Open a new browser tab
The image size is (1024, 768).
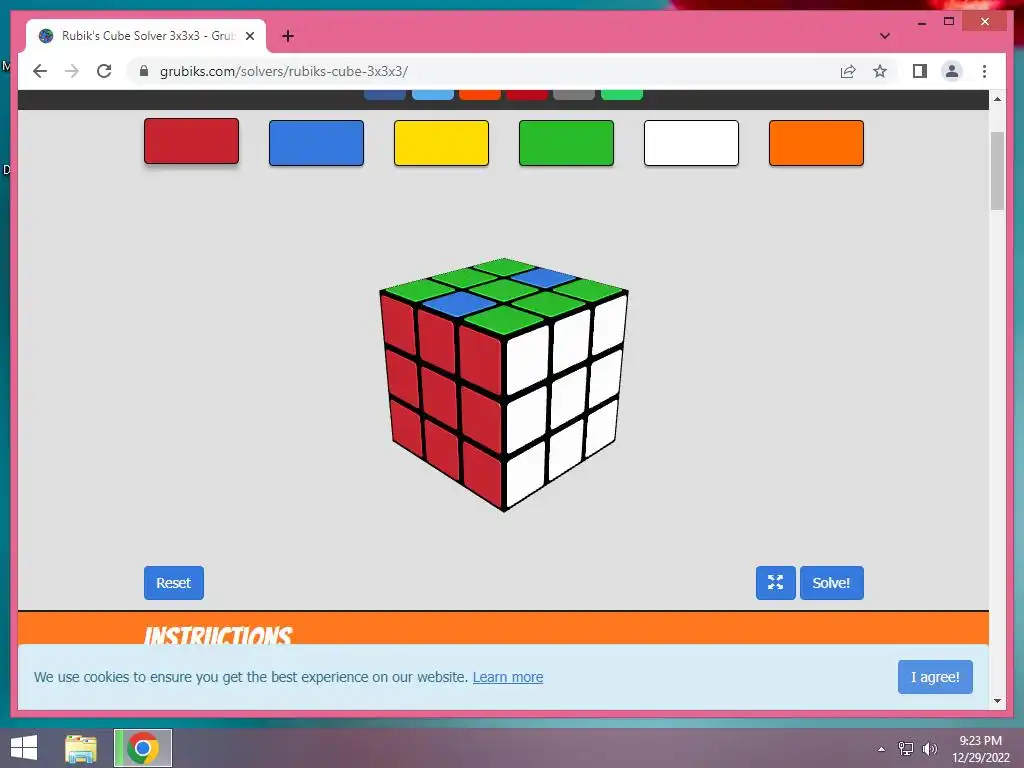pyautogui.click(x=288, y=36)
